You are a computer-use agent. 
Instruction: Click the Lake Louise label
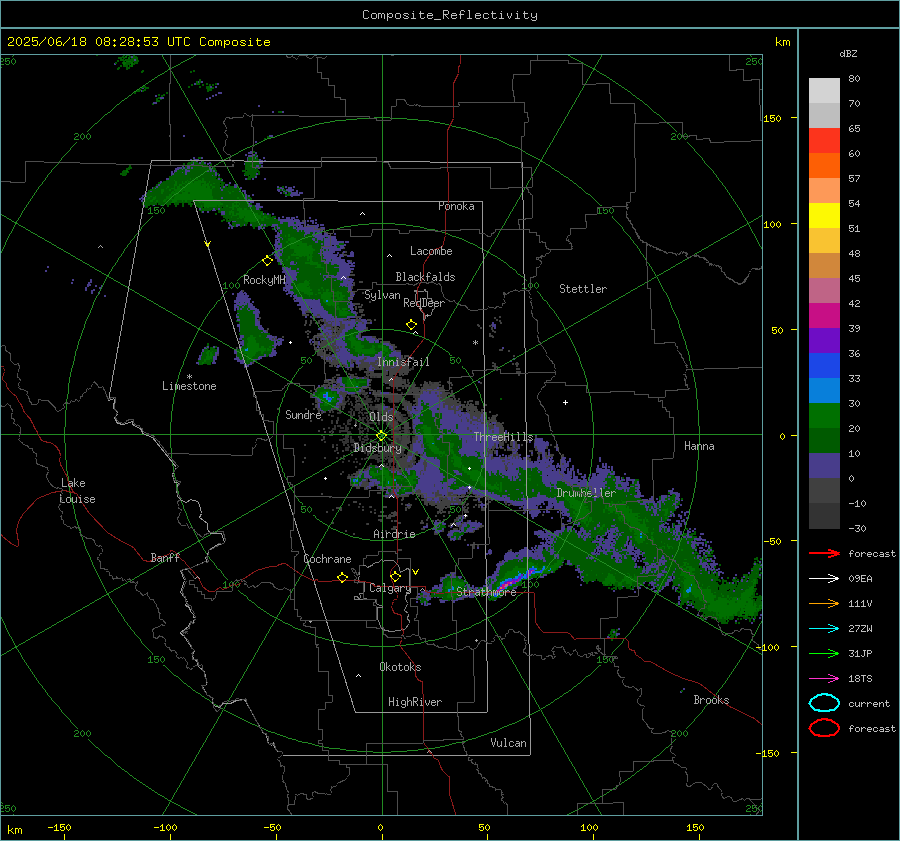tap(77, 491)
